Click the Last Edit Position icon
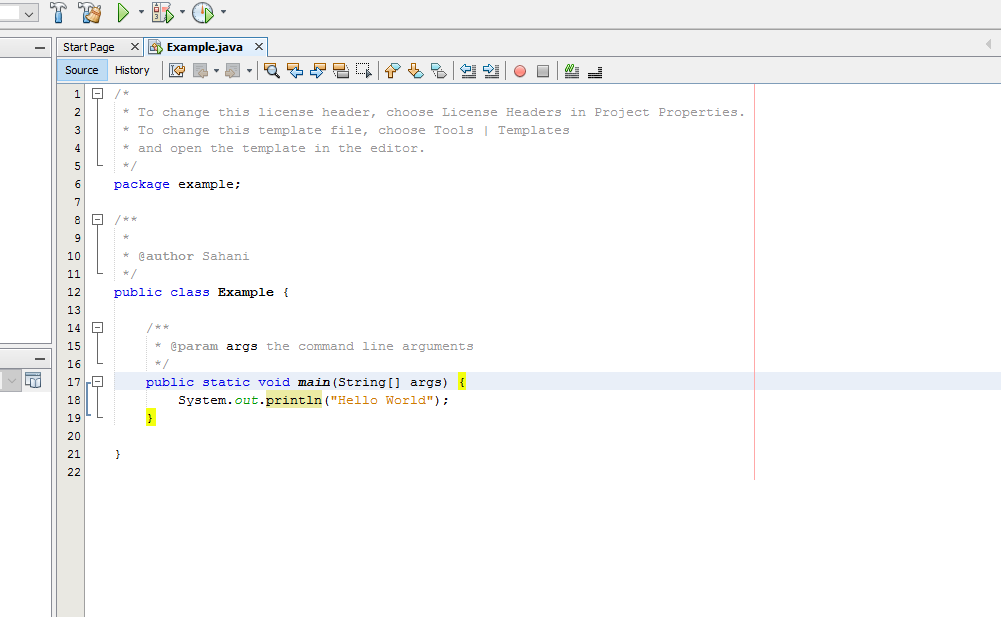The image size is (1001, 617). pyautogui.click(x=177, y=70)
